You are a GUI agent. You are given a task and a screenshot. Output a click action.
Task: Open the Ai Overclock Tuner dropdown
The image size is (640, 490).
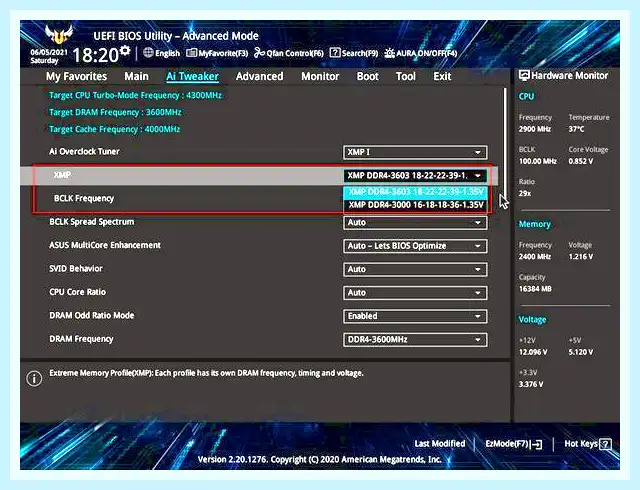[415, 152]
